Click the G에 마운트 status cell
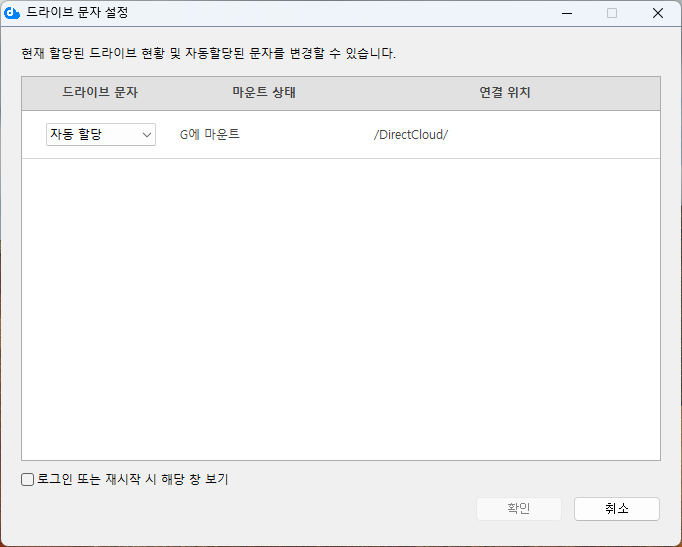 (209, 134)
